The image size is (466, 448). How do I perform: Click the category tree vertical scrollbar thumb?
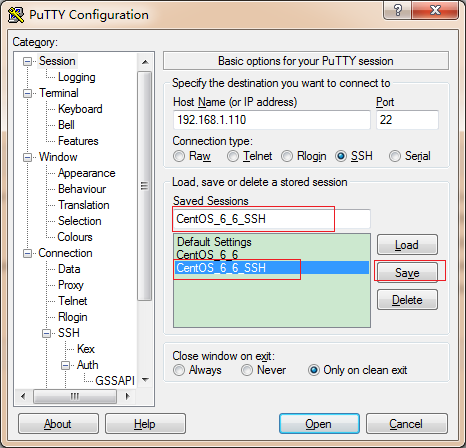click(145, 186)
